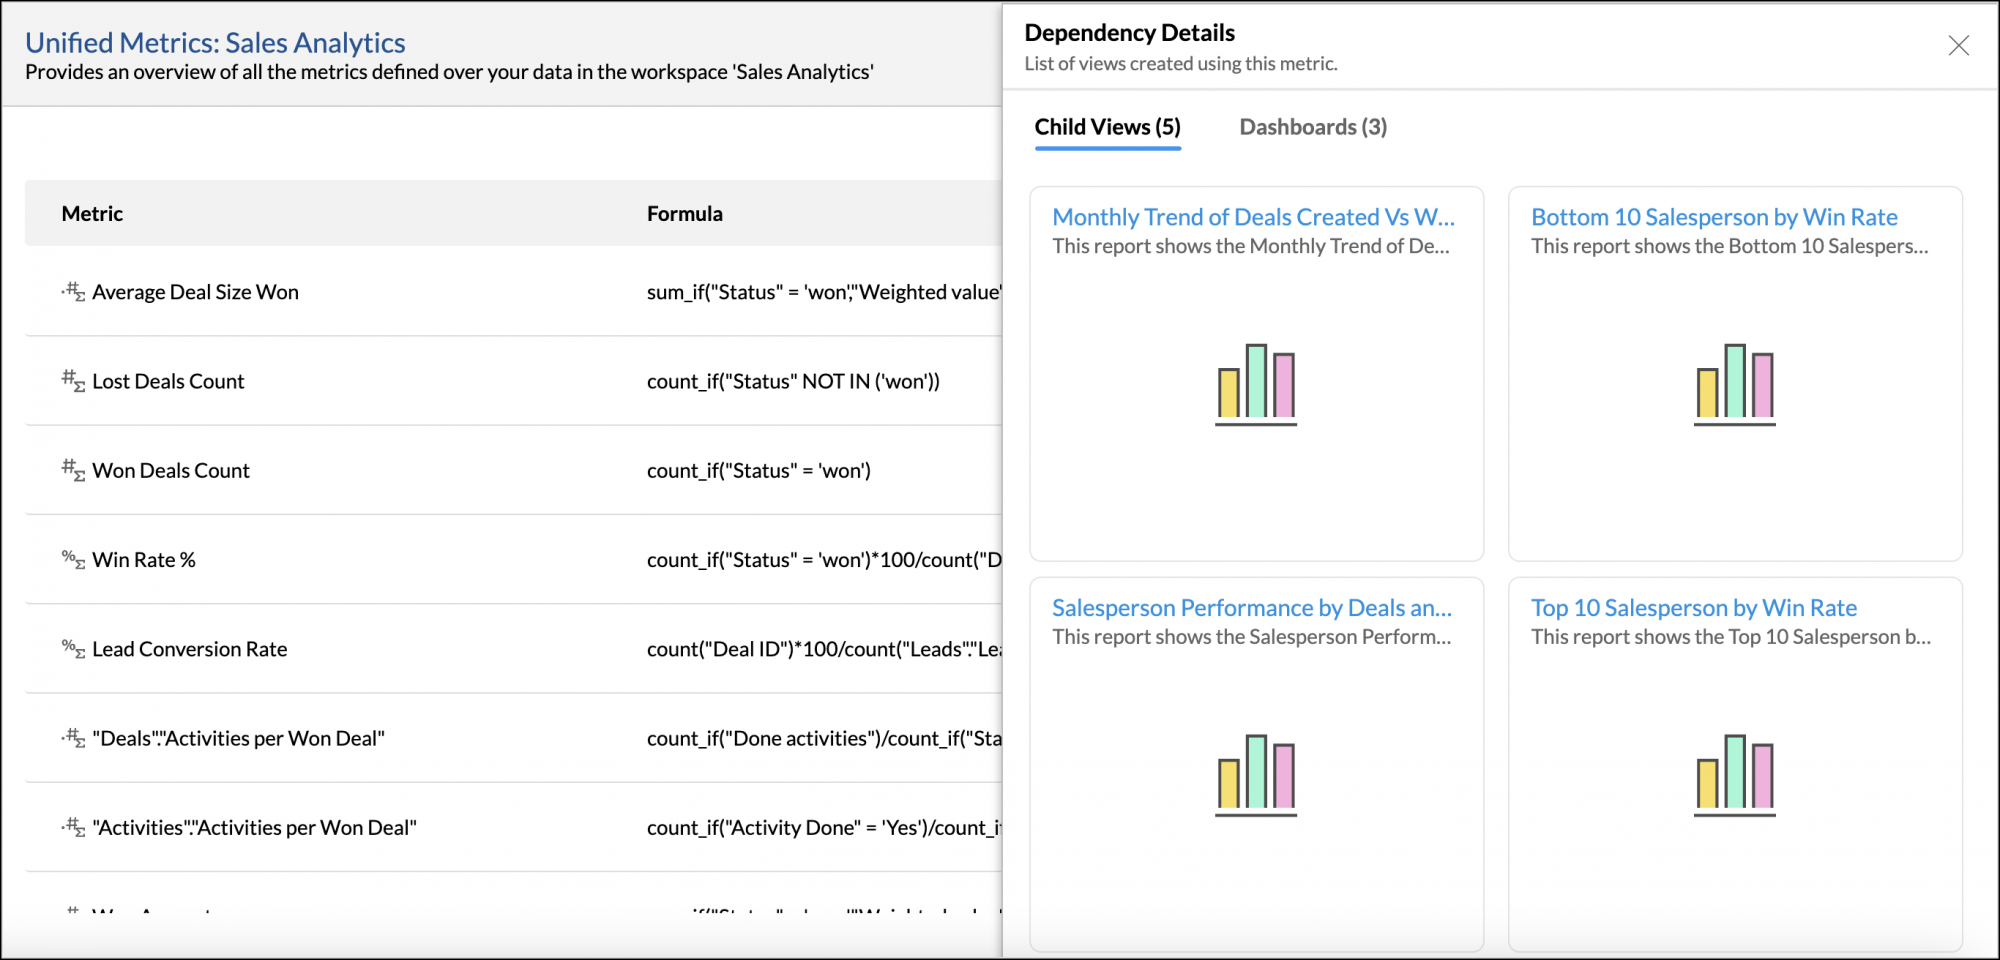Click the Metric column header
The width and height of the screenshot is (2000, 960).
(92, 213)
